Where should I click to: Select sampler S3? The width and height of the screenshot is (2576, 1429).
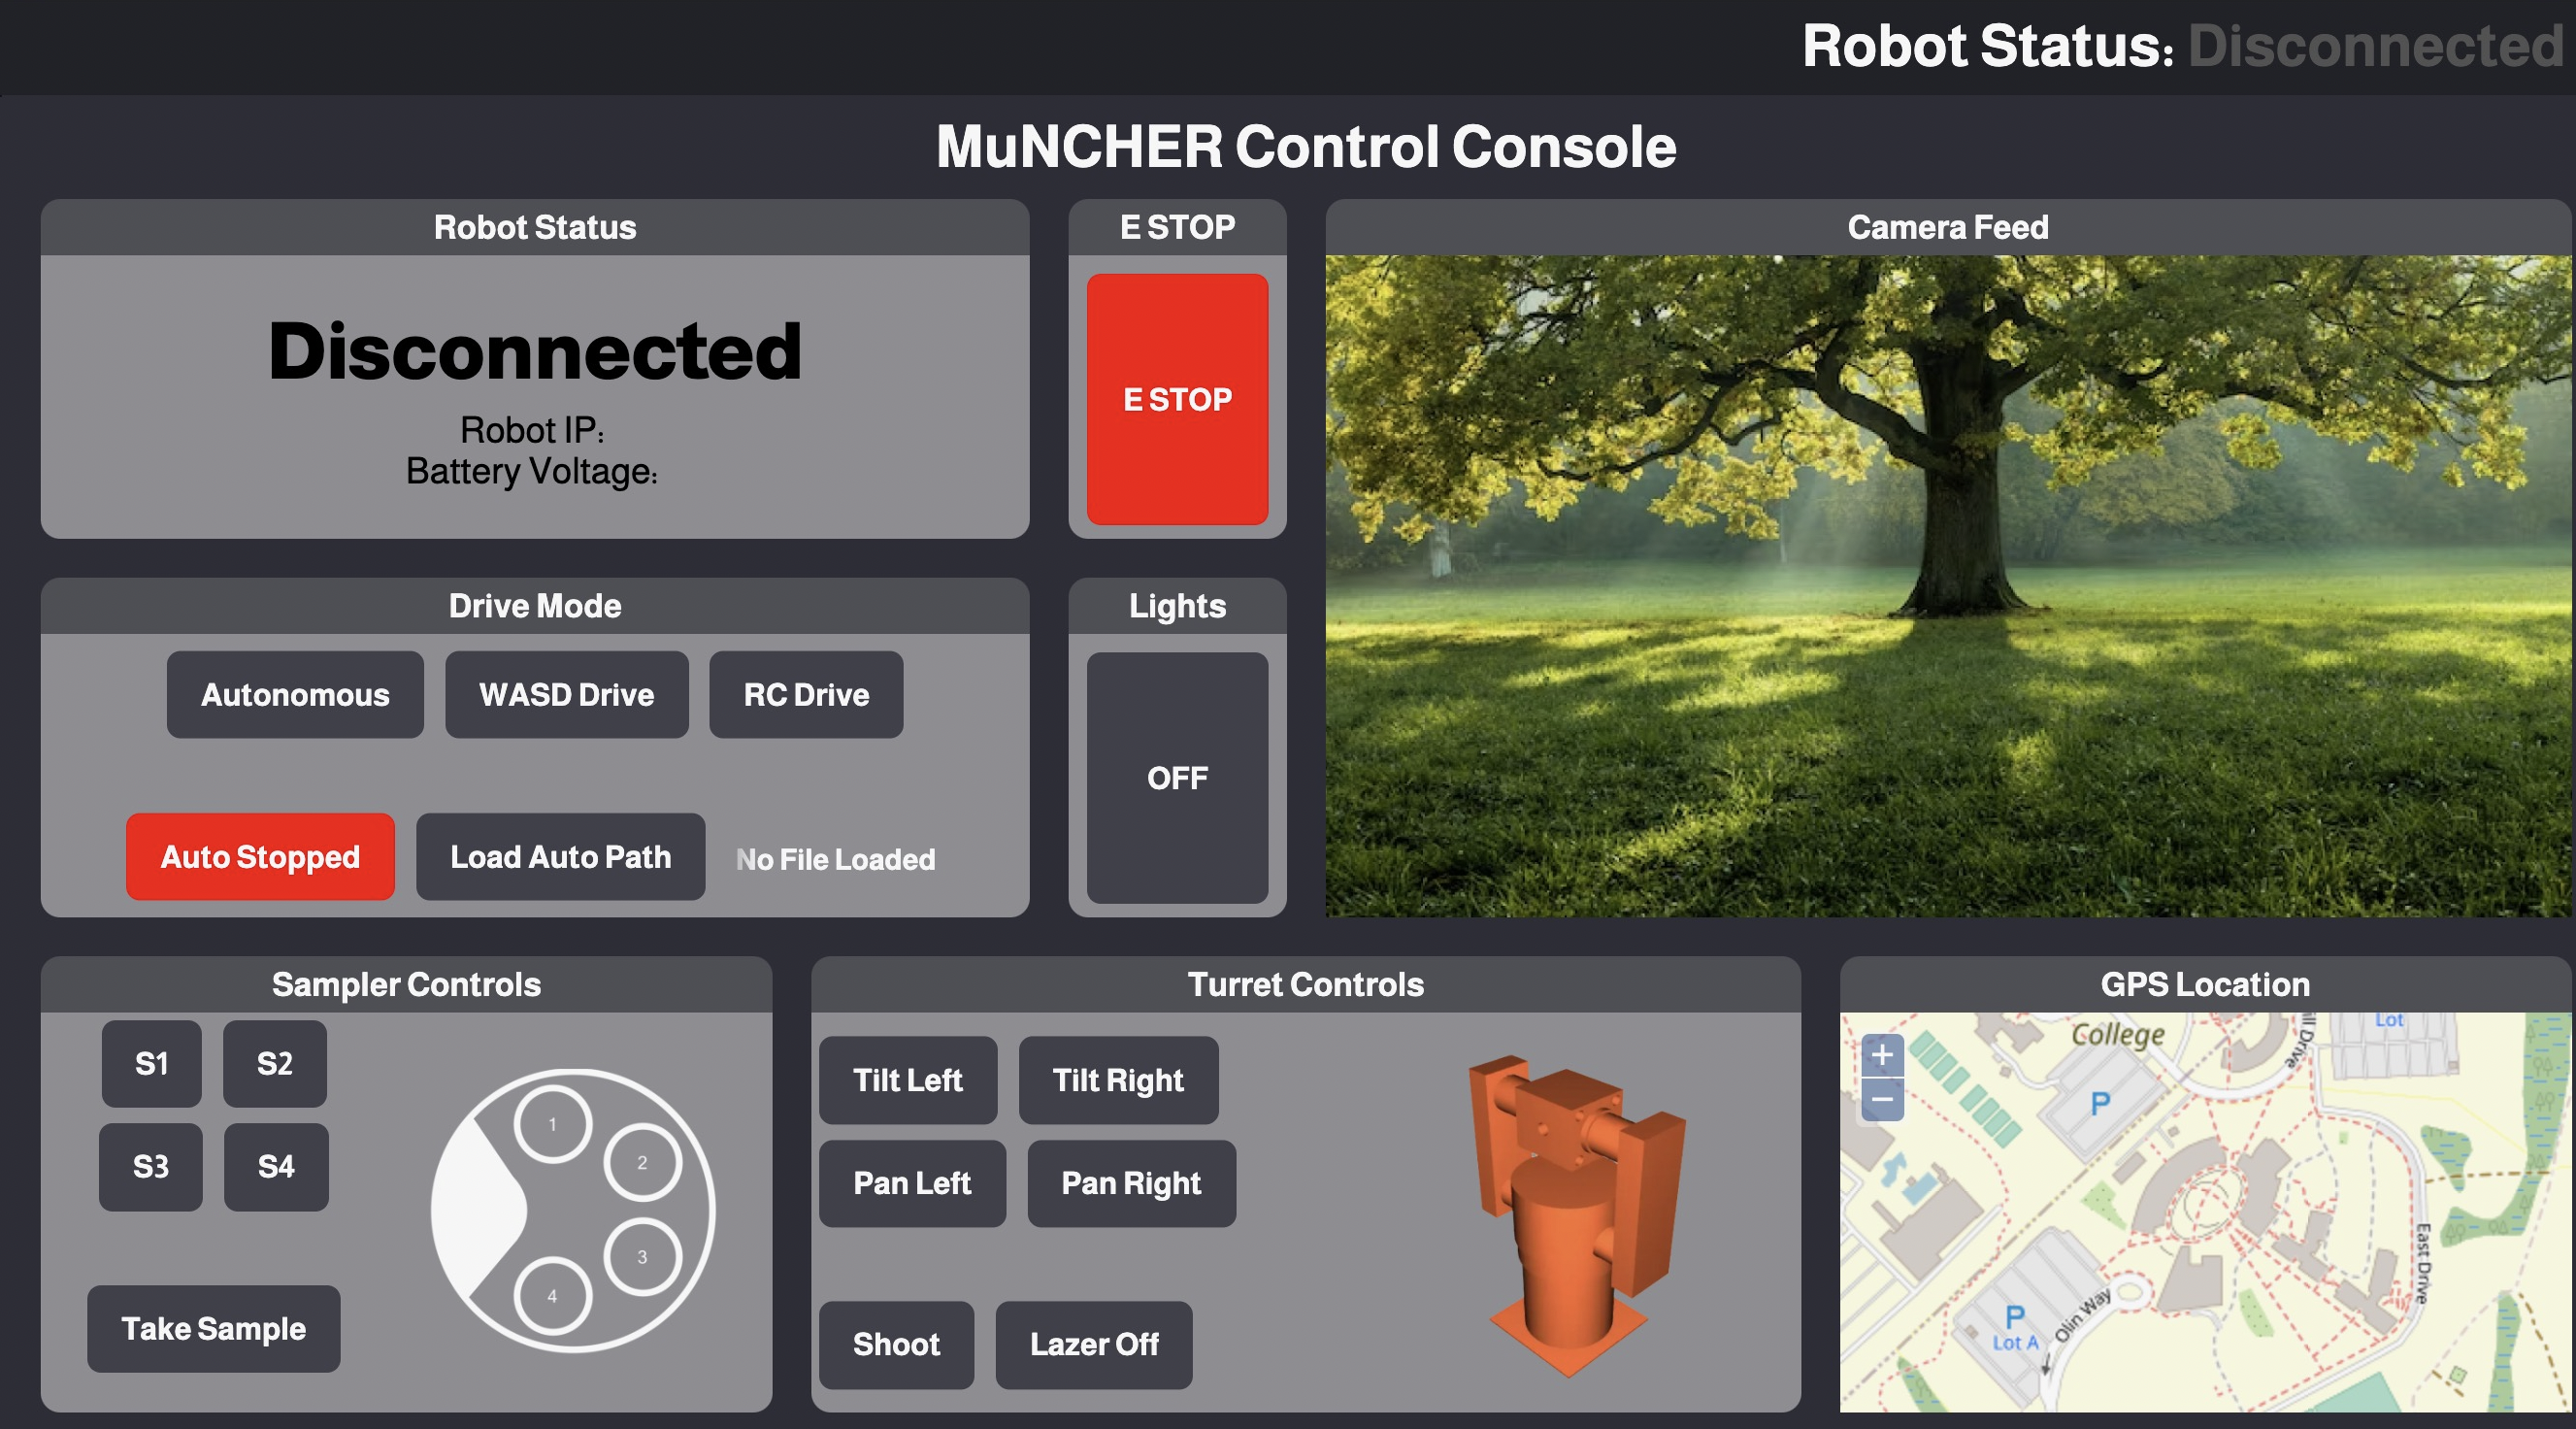tap(151, 1167)
